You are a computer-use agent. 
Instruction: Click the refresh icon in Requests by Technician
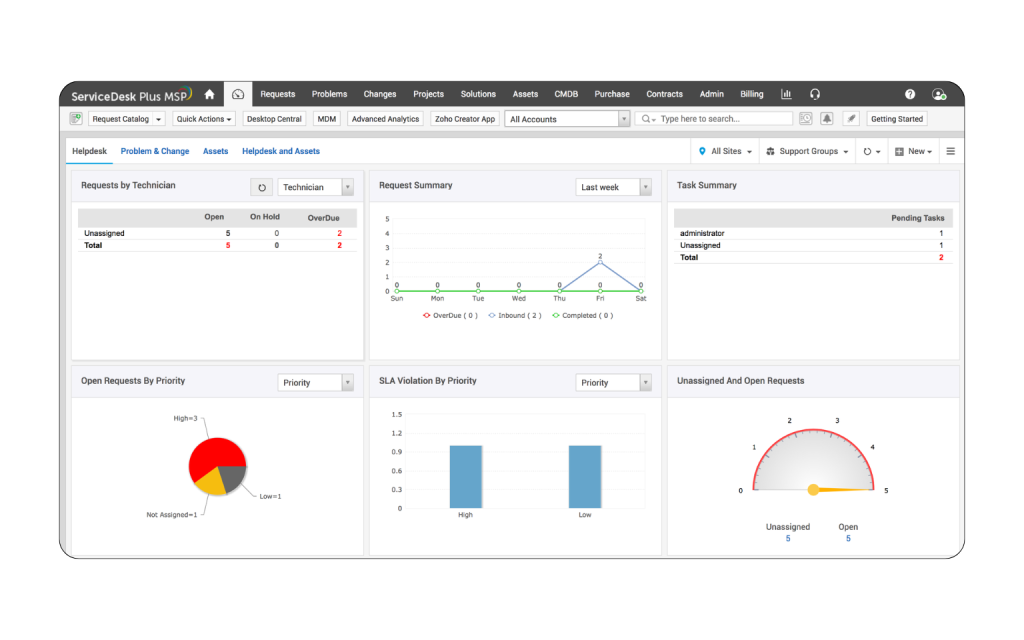coord(262,187)
